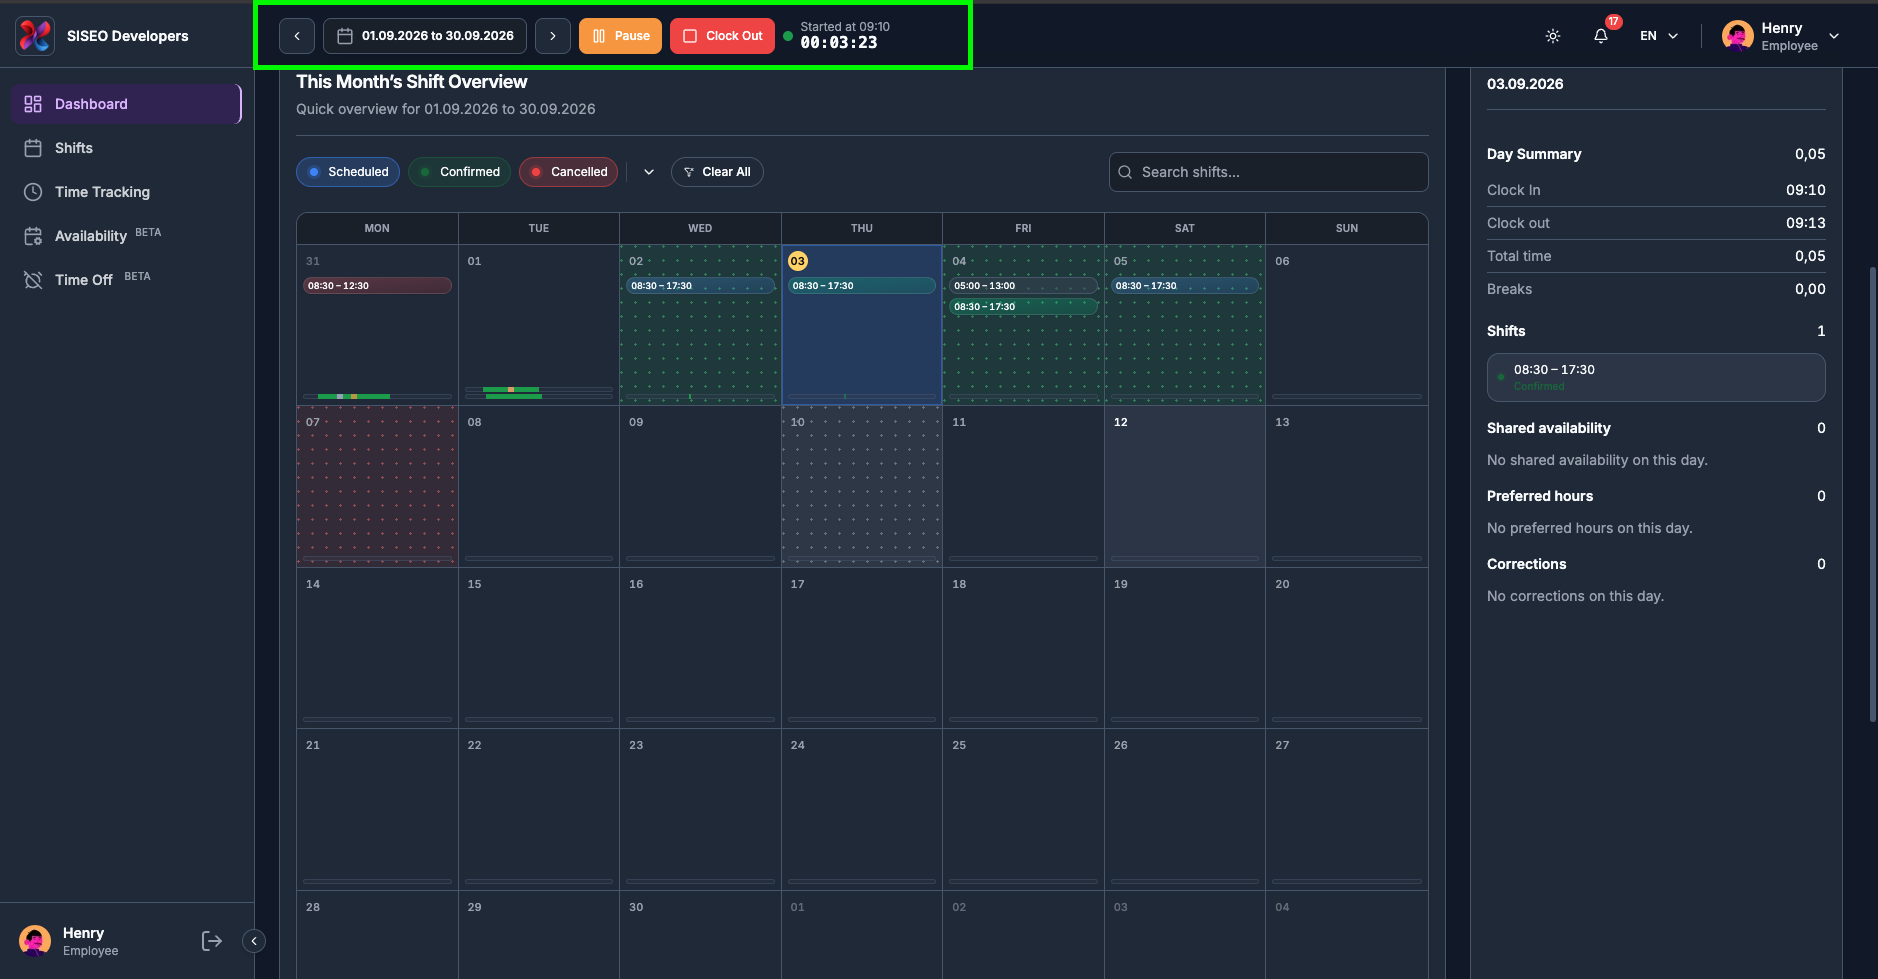Select calendar day 10
The height and width of the screenshot is (979, 1878).
point(861,486)
